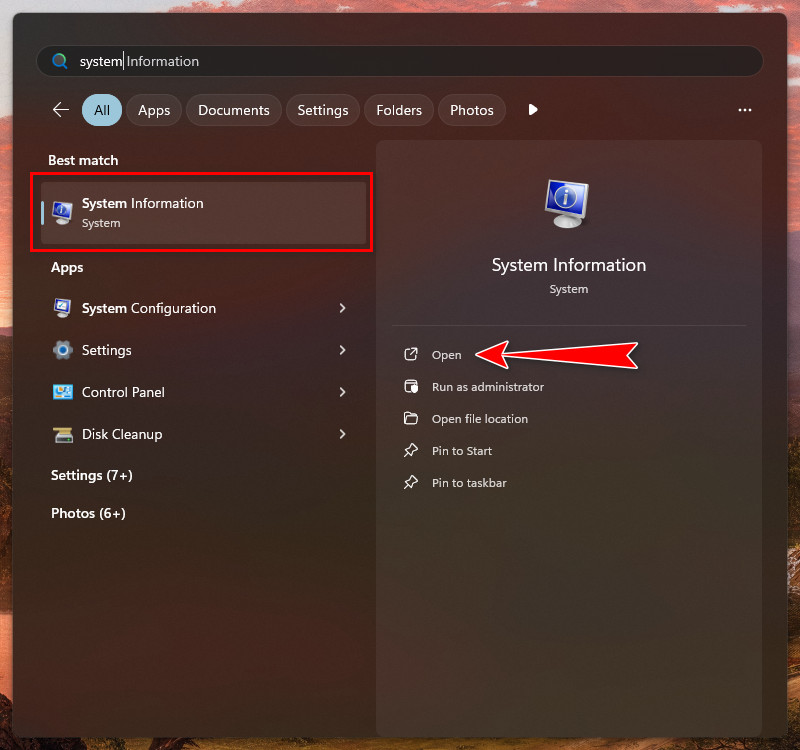Click the Open file location folder icon
This screenshot has height=750, width=800.
[x=411, y=418]
